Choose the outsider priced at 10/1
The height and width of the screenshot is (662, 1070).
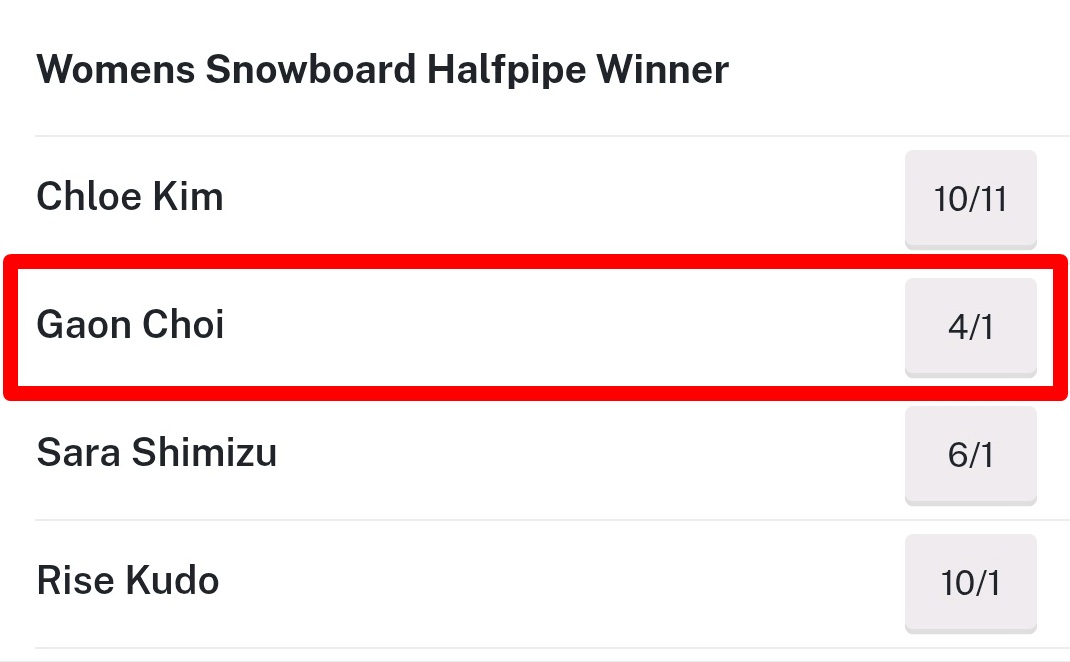[x=970, y=582]
